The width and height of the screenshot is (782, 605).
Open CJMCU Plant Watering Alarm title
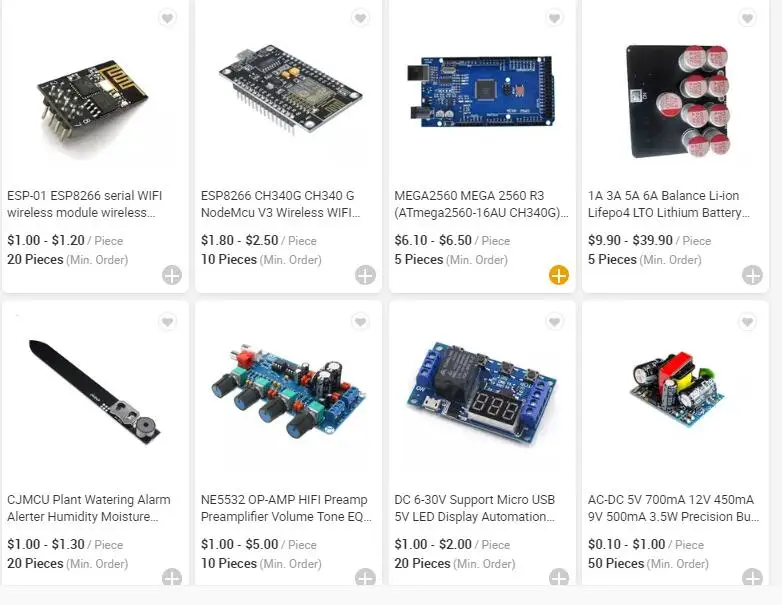click(x=89, y=508)
